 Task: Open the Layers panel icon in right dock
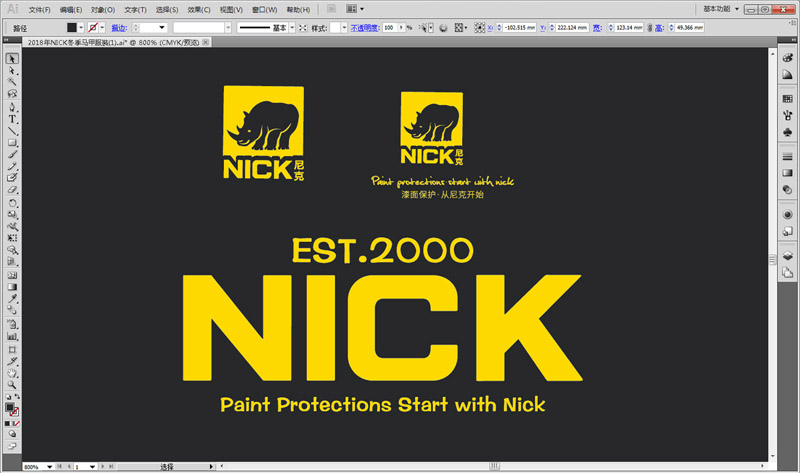[x=788, y=256]
